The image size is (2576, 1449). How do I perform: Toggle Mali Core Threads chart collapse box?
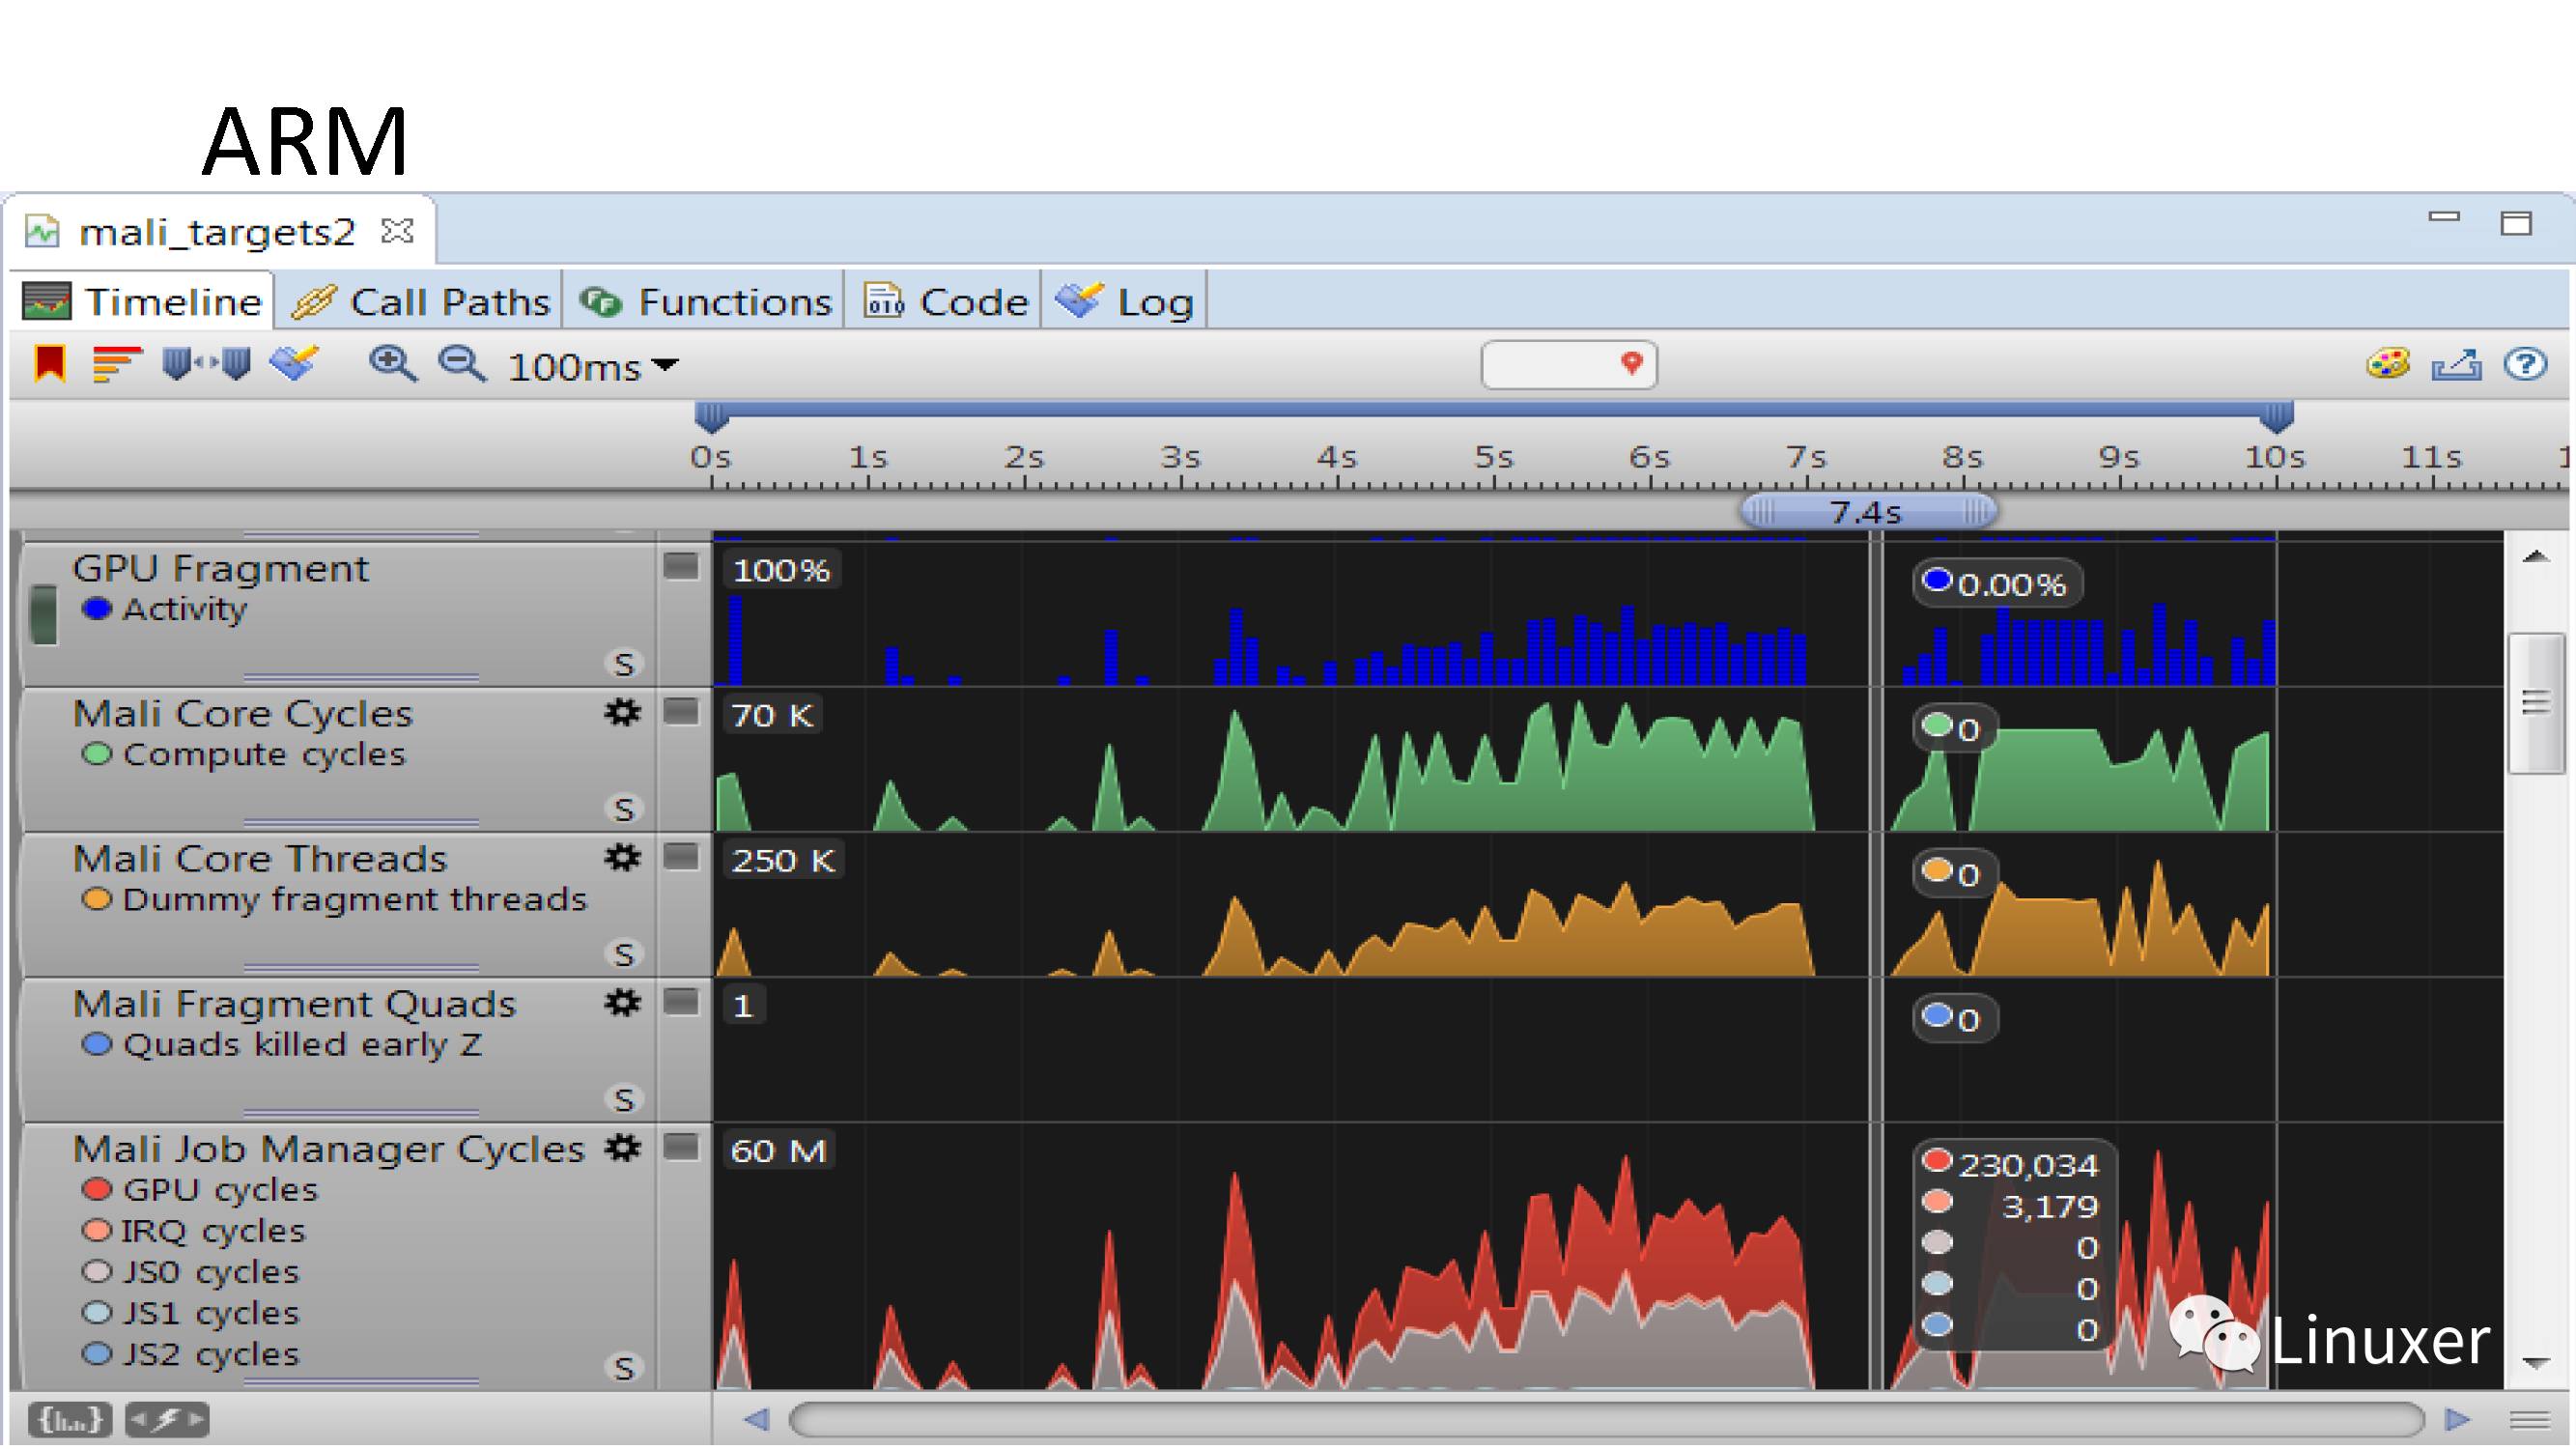point(681,856)
